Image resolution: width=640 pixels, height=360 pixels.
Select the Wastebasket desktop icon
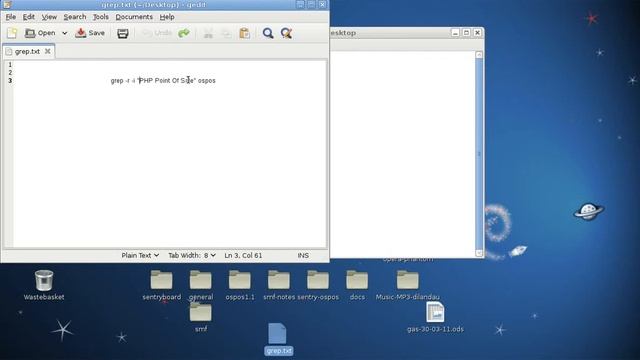(44, 285)
